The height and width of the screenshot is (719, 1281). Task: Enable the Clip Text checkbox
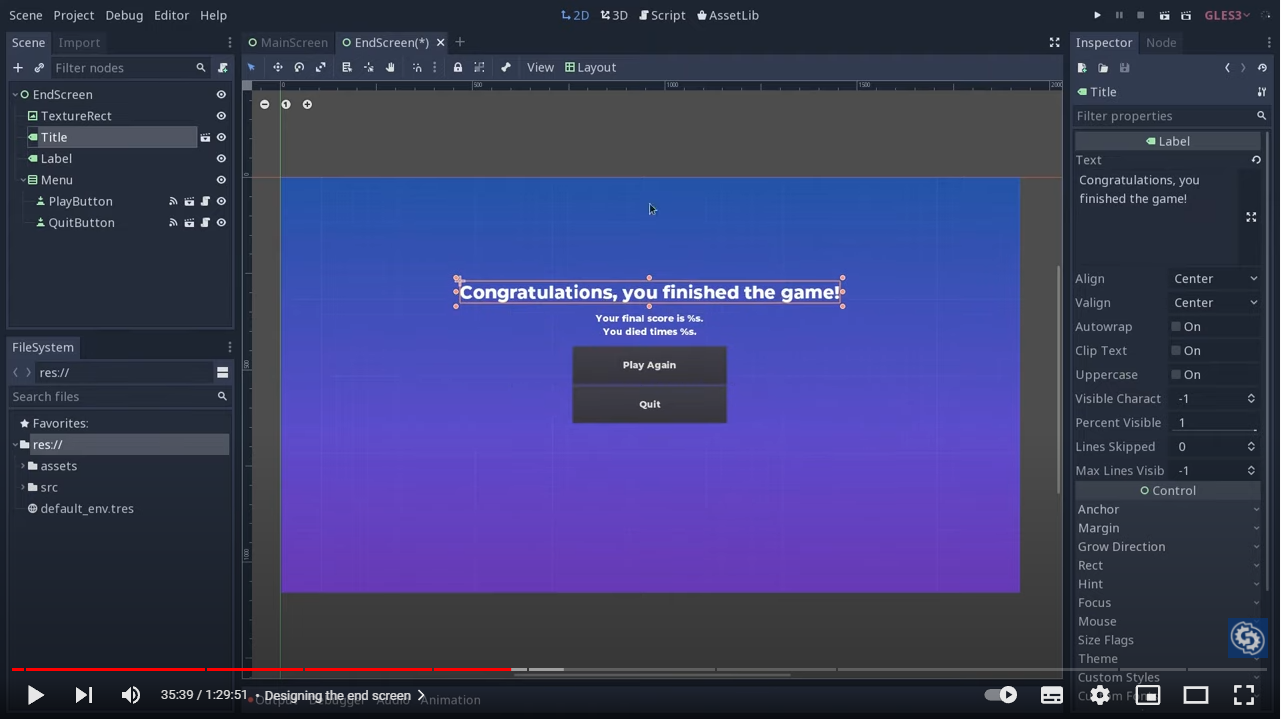[1176, 350]
